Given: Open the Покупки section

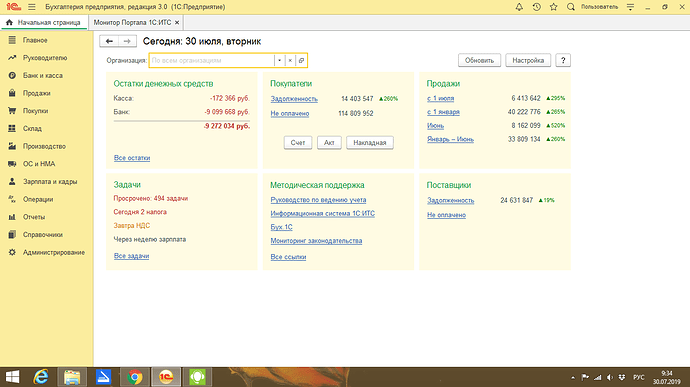Looking at the screenshot, I should coord(35,111).
